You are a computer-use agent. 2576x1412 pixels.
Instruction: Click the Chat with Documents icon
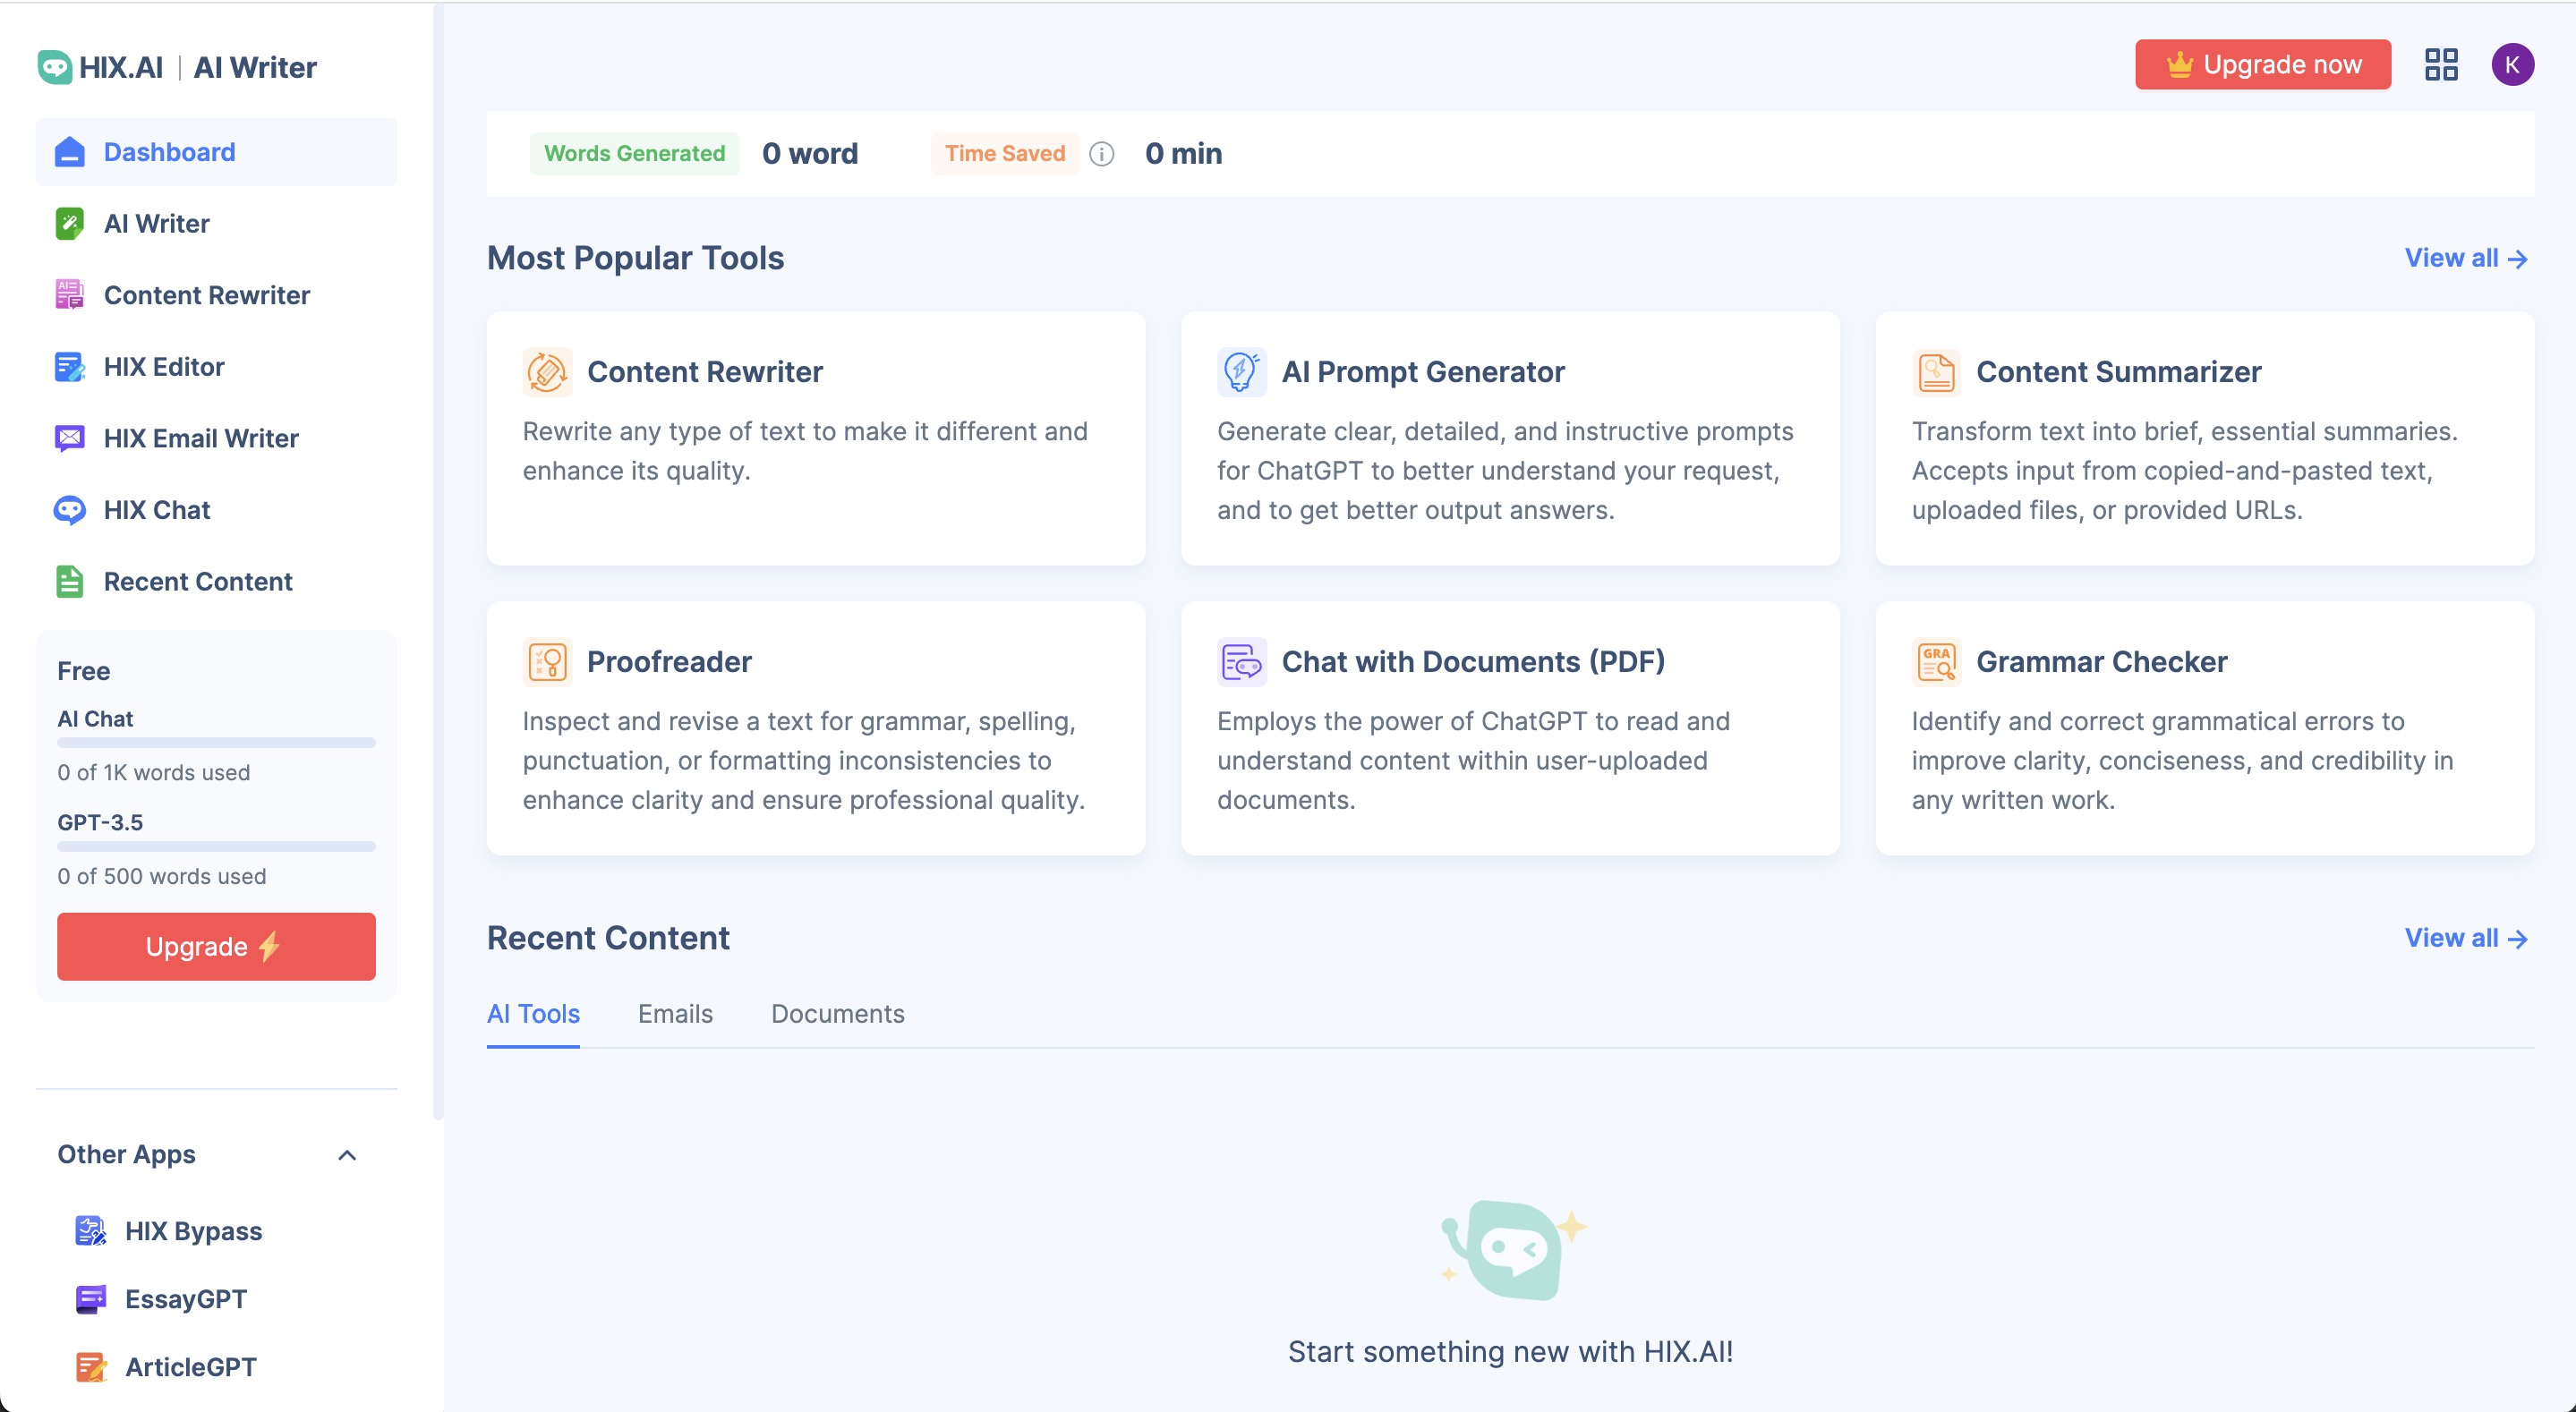click(1241, 662)
